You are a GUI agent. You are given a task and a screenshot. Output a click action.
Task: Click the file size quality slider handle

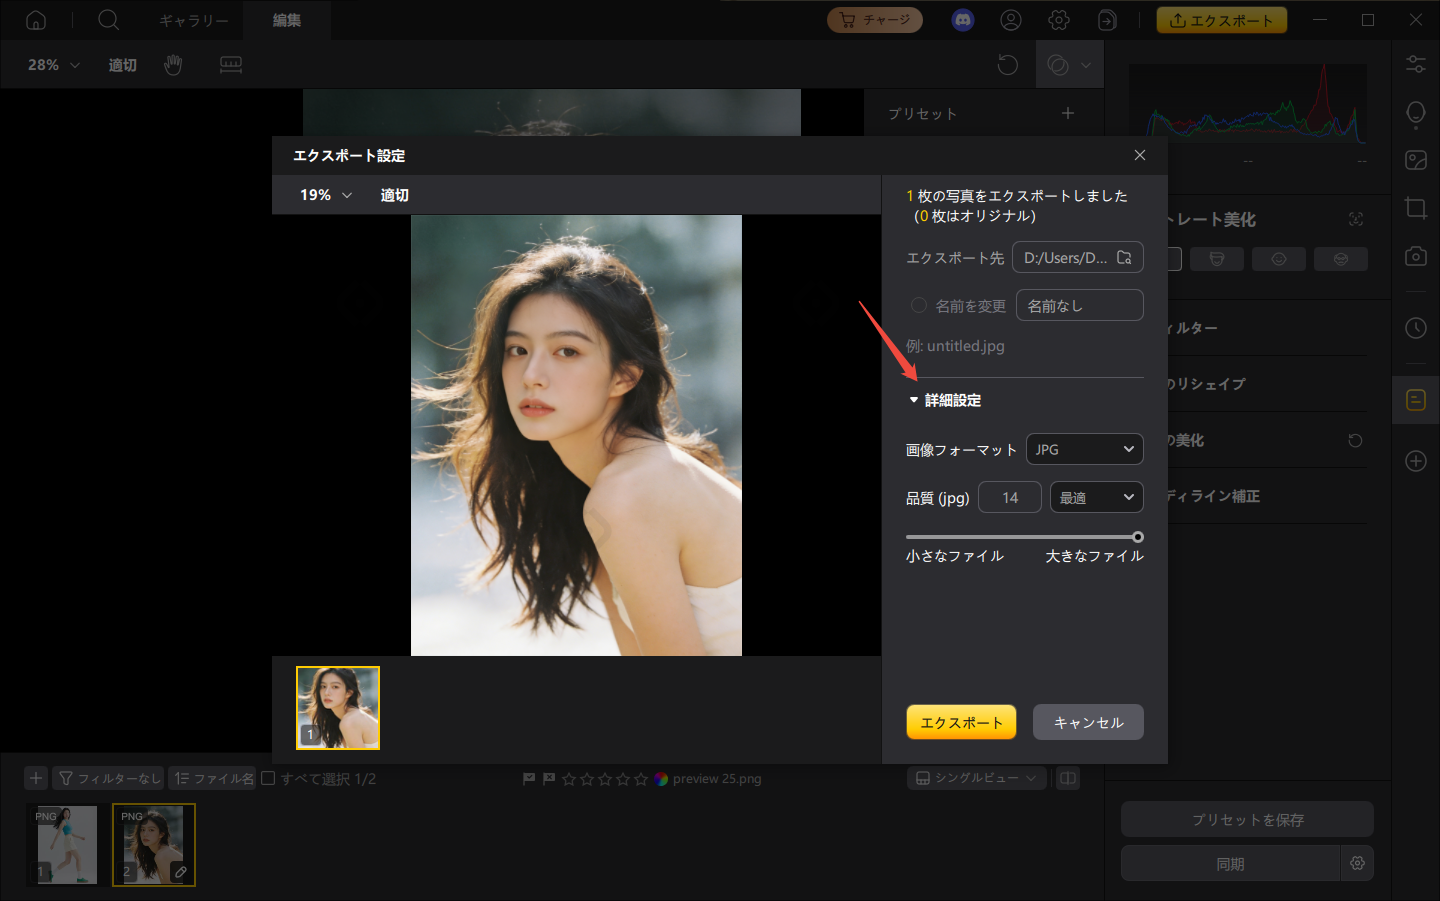[1138, 537]
